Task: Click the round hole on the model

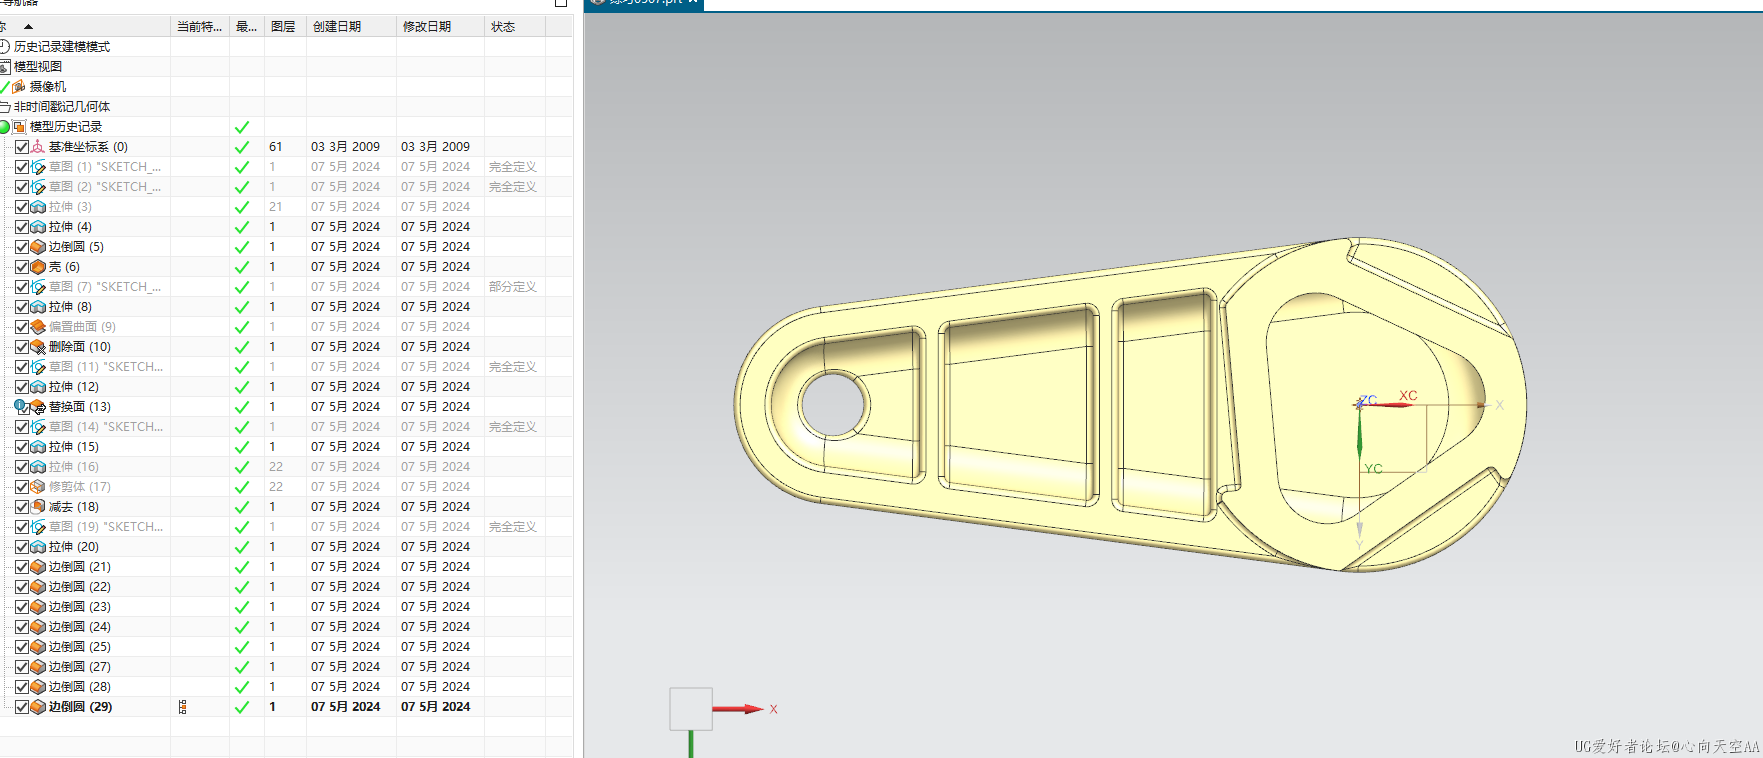Action: pyautogui.click(x=834, y=405)
